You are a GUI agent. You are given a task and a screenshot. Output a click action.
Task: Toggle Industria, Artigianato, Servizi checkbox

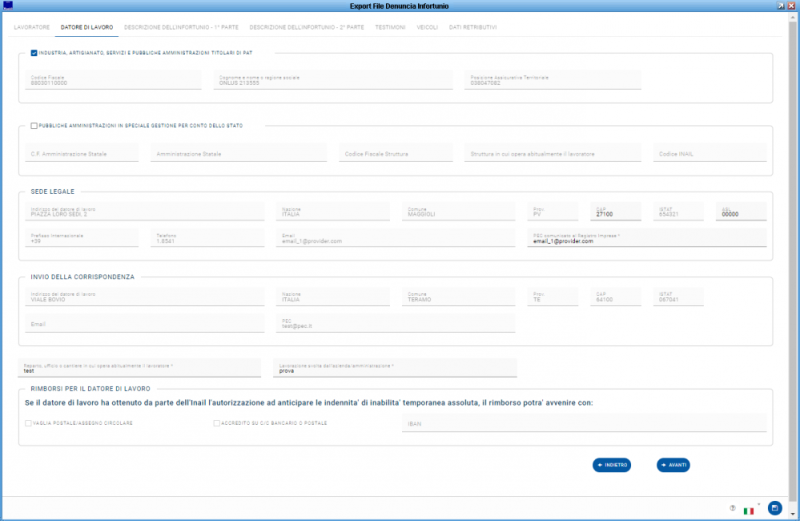(34, 53)
